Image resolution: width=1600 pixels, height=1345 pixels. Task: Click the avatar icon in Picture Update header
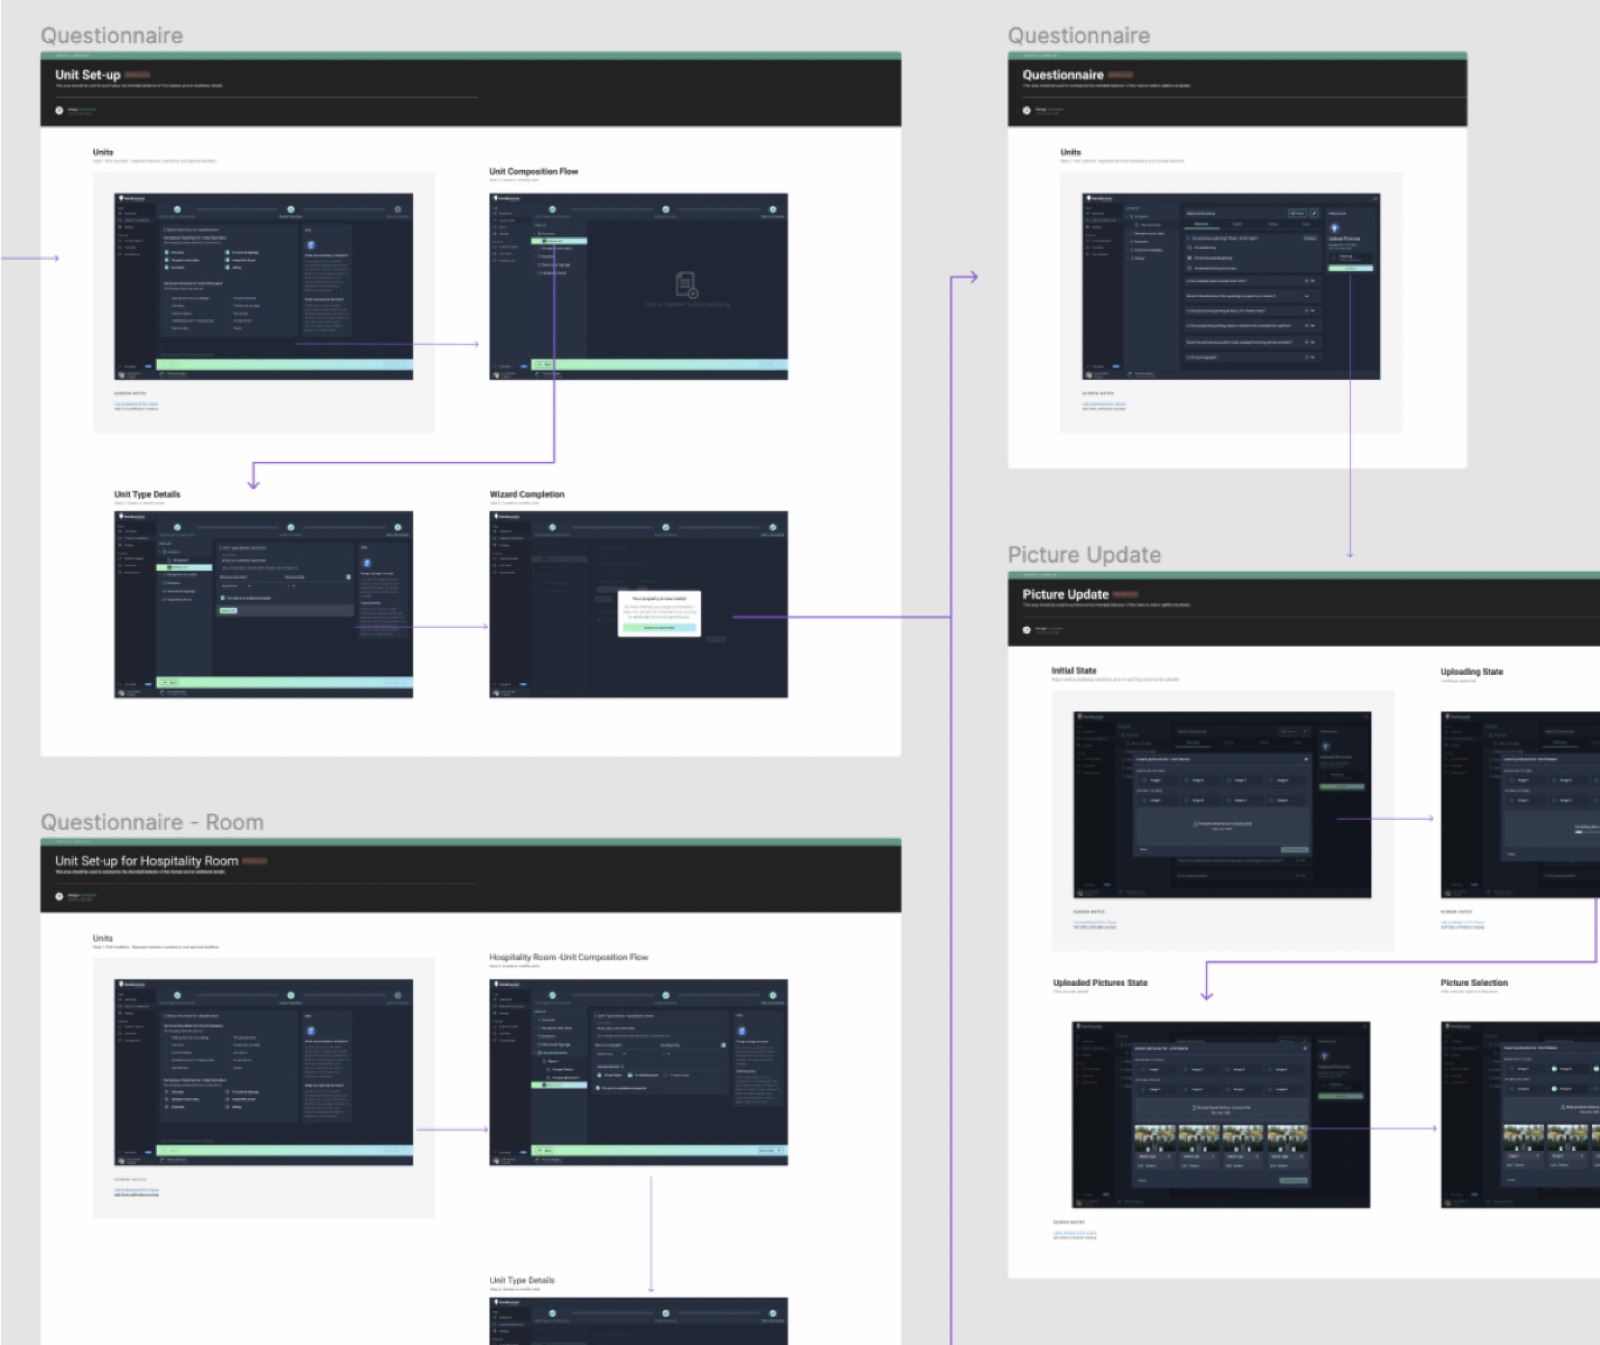(1027, 630)
